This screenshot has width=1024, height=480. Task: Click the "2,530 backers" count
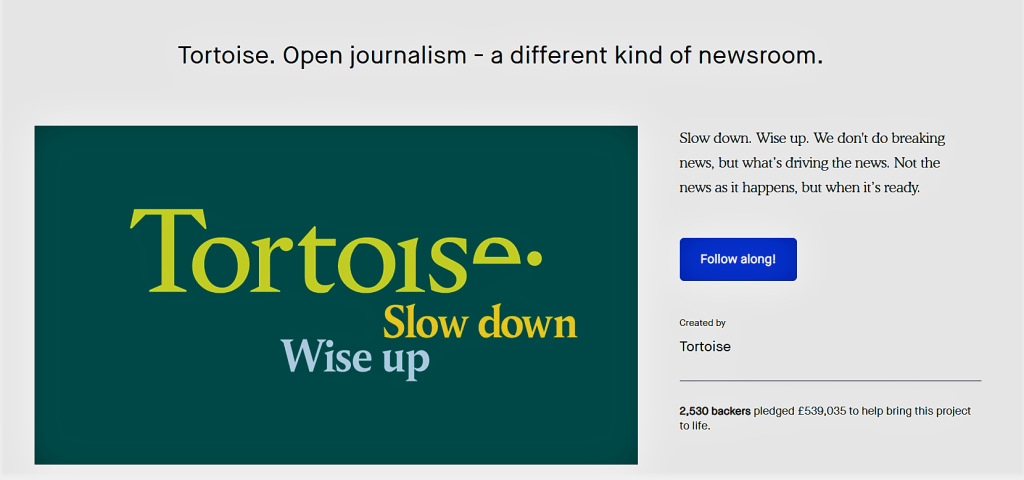coord(714,411)
